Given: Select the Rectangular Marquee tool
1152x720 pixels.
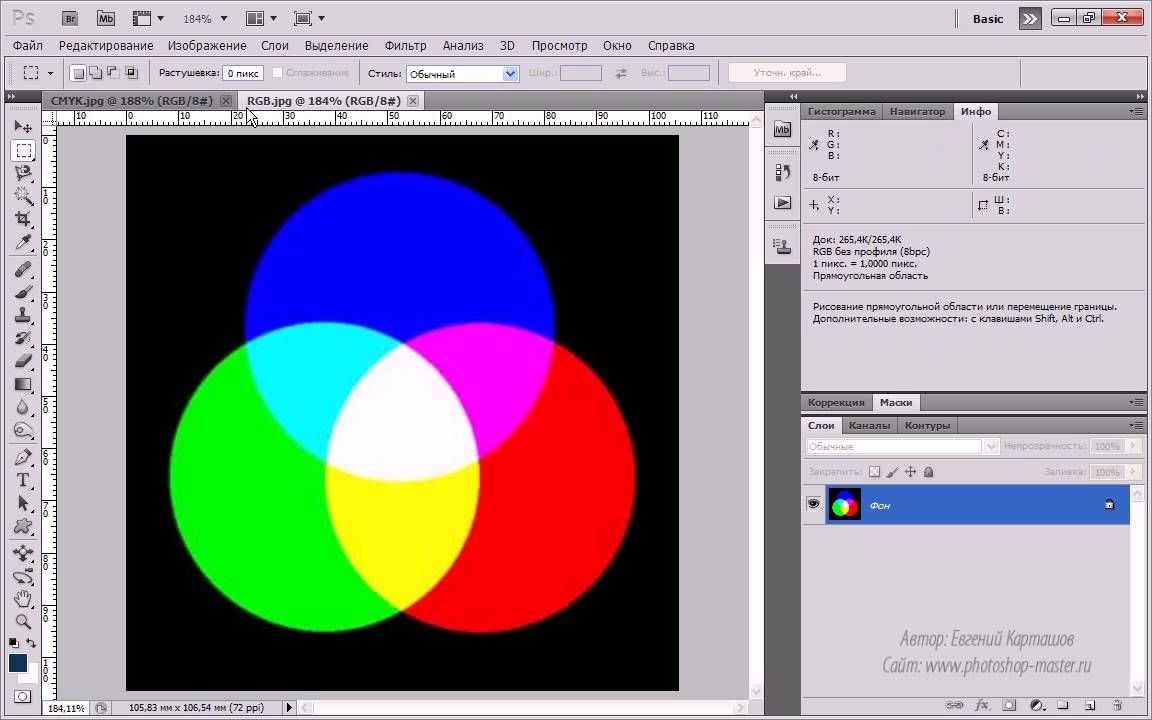Looking at the screenshot, I should [23, 150].
